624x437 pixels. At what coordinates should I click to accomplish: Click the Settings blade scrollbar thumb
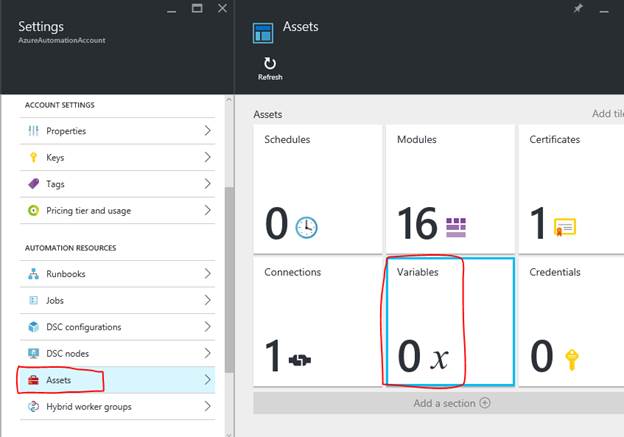tap(229, 280)
